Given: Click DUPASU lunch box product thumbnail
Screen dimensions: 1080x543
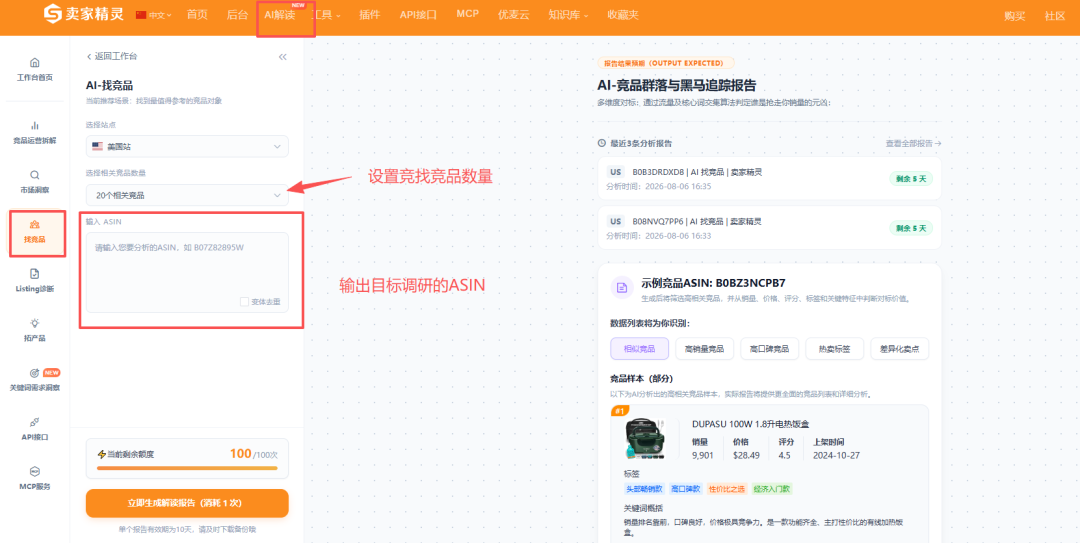Looking at the screenshot, I should pos(645,438).
